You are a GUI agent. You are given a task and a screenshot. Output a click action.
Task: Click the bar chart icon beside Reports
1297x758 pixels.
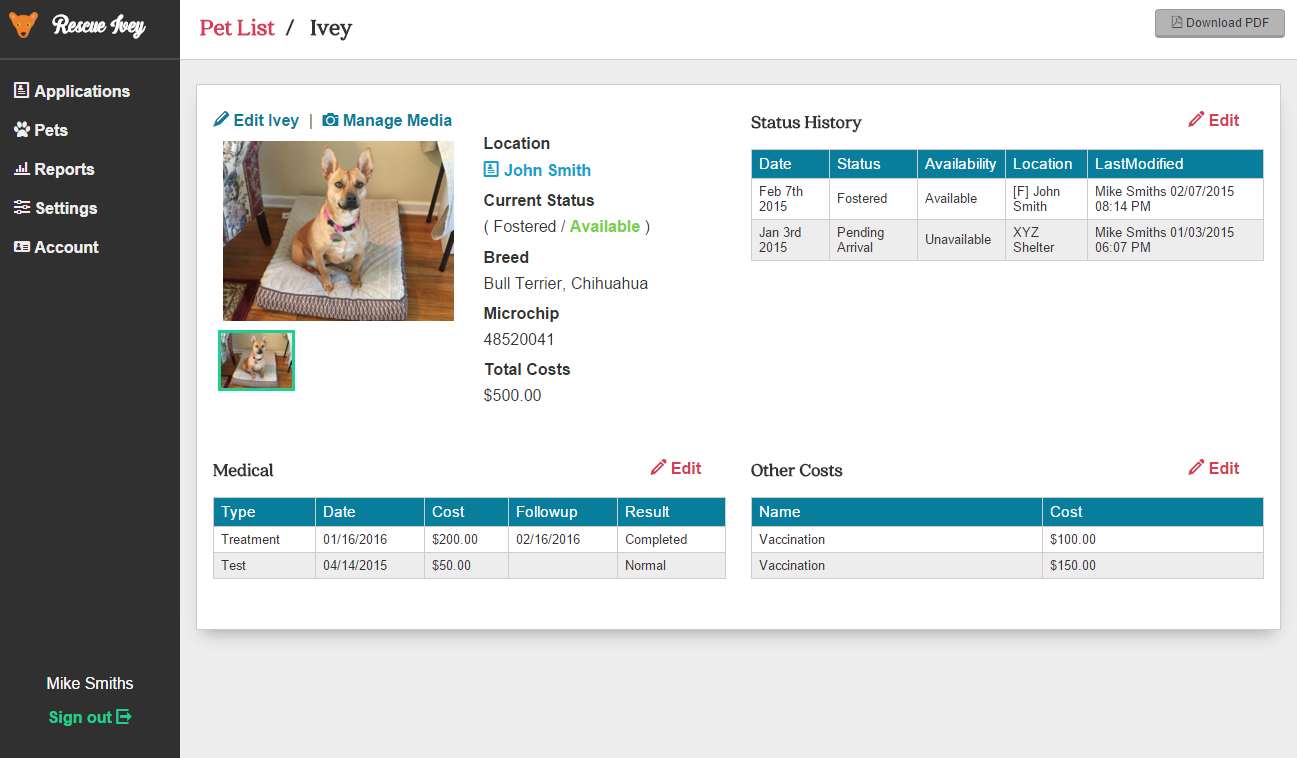pyautogui.click(x=21, y=169)
